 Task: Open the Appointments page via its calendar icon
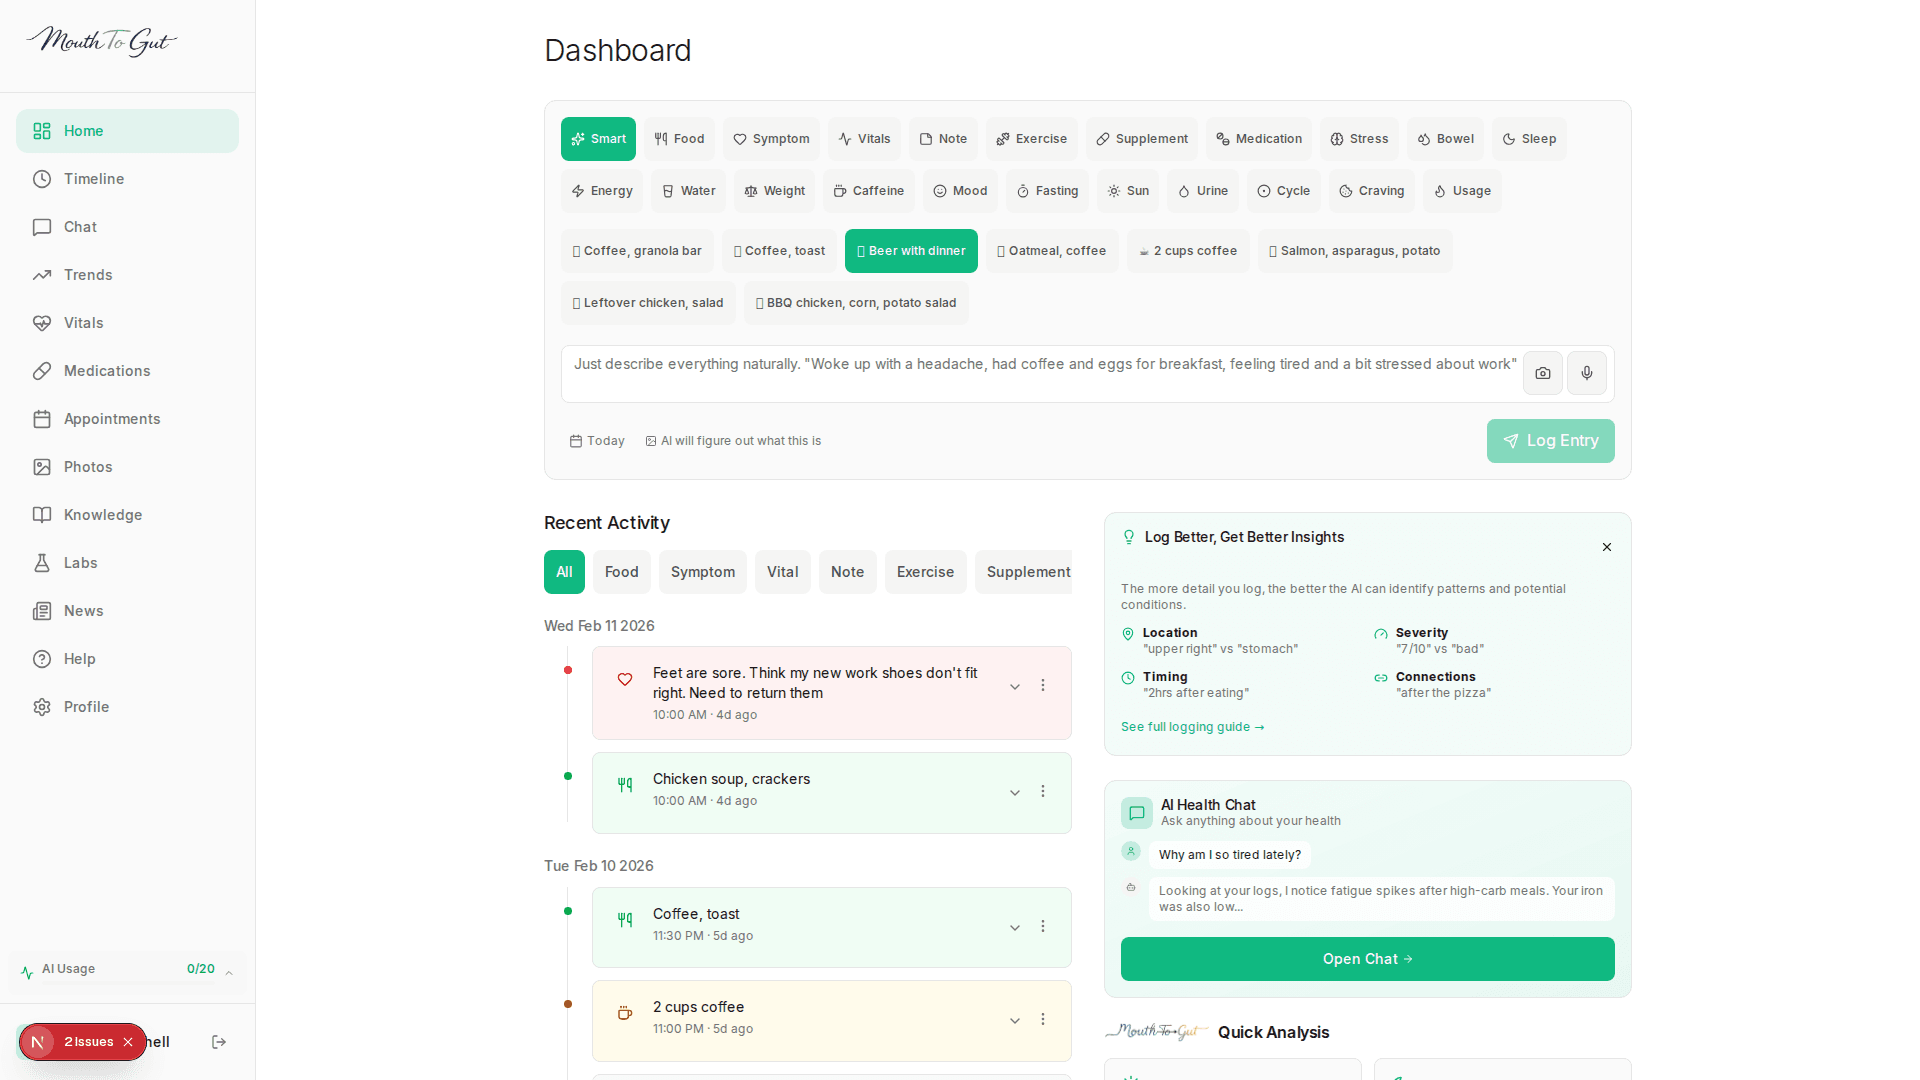tap(42, 419)
